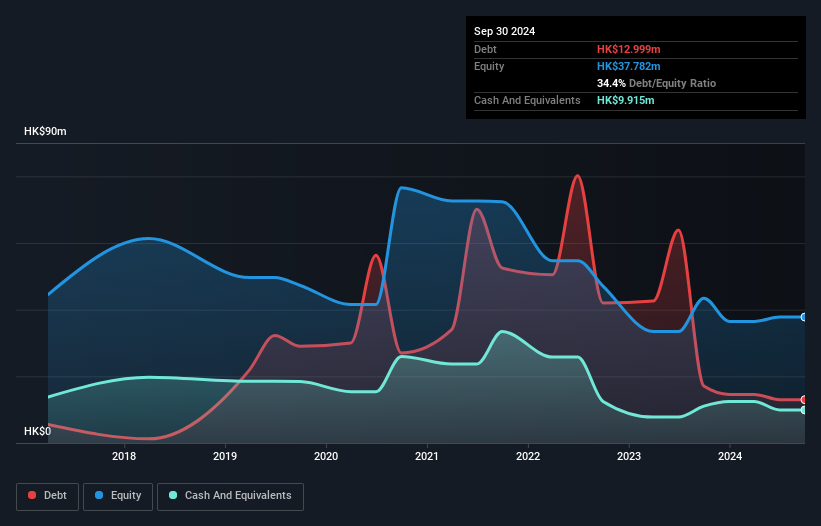
Task: Select the teal Cash endpoint marker
Action: [804, 410]
